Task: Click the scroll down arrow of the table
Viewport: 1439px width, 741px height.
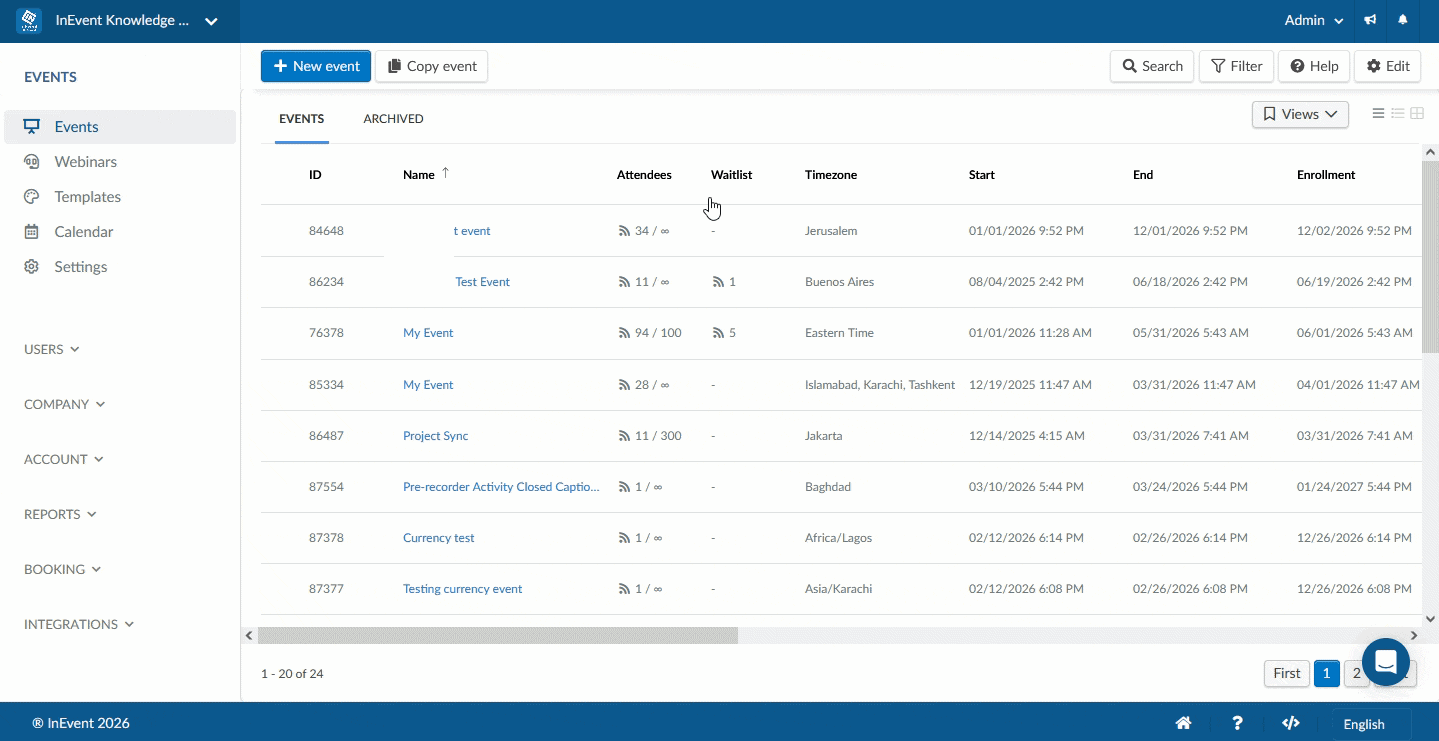Action: (x=1430, y=619)
